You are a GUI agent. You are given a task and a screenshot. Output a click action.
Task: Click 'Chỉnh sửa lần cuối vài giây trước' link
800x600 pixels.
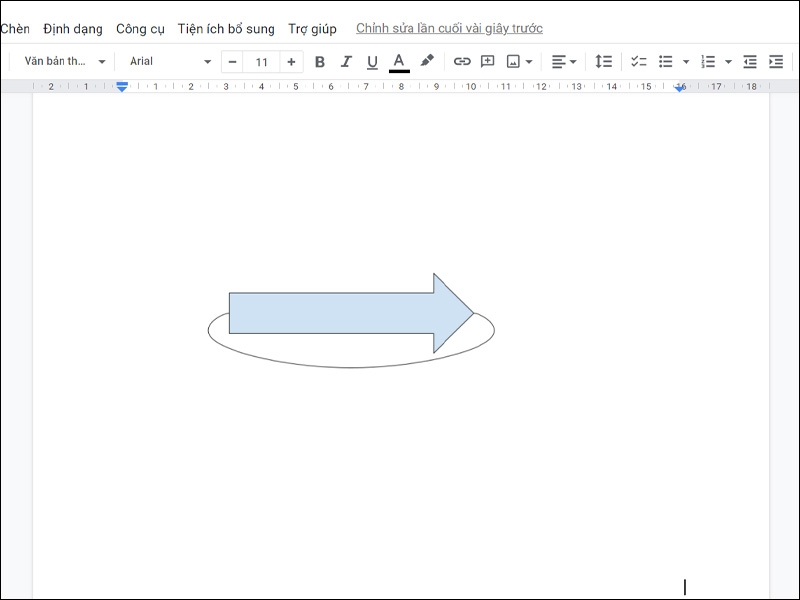[x=449, y=29]
